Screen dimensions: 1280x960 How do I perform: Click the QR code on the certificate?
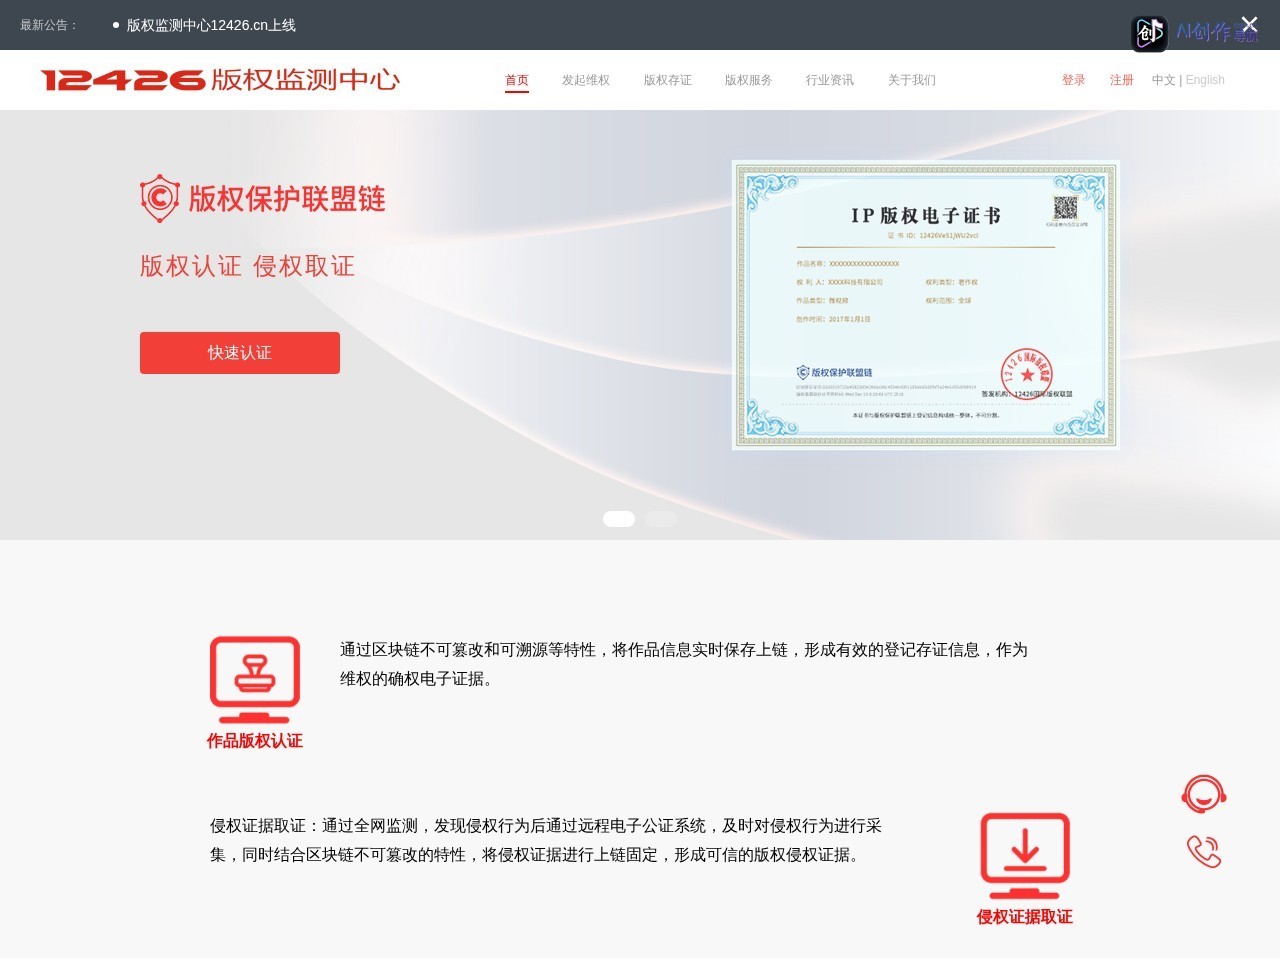(1066, 208)
